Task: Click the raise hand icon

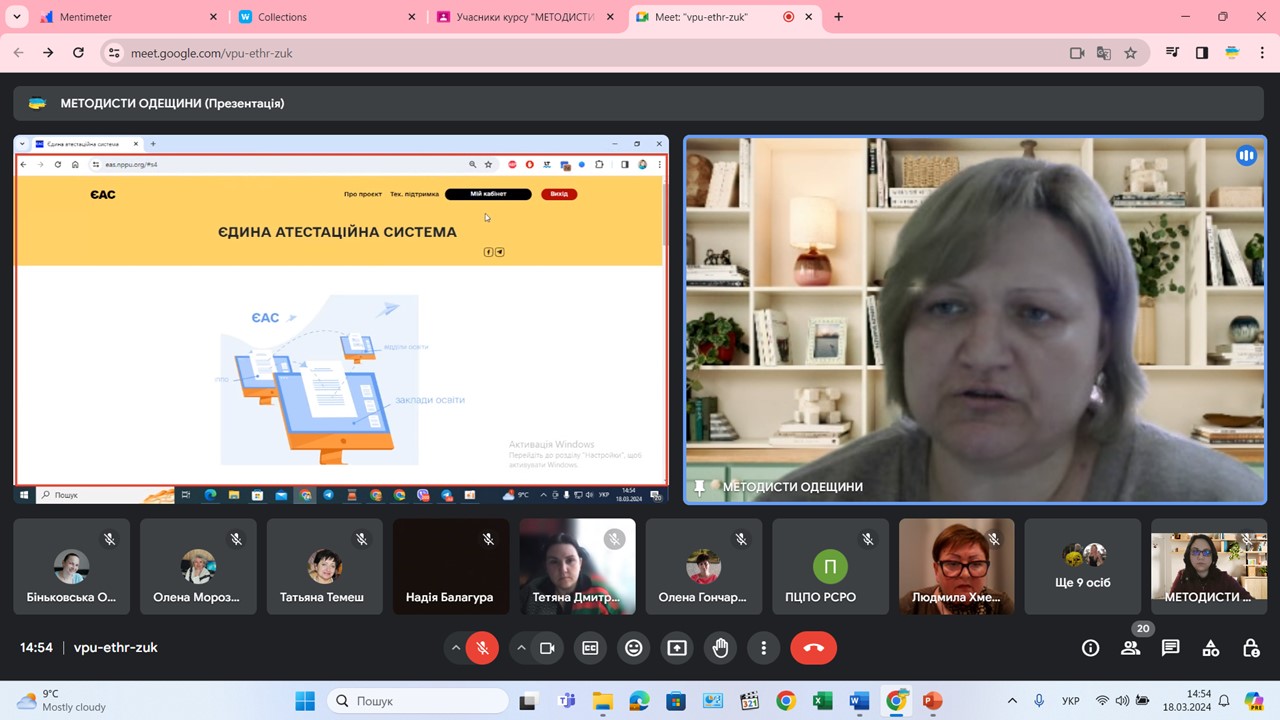Action: pyautogui.click(x=720, y=648)
